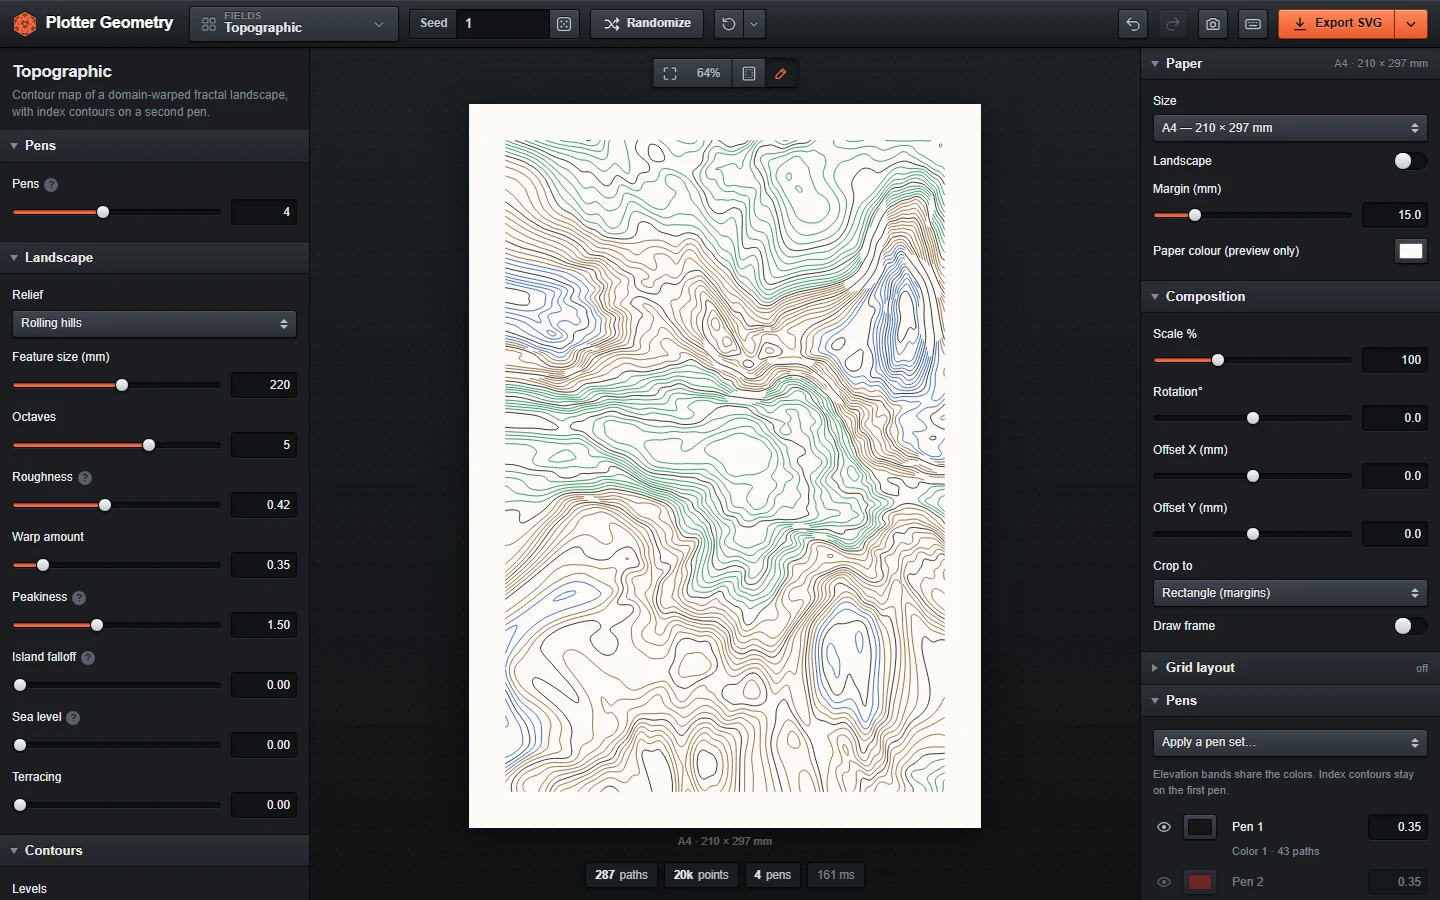Image resolution: width=1440 pixels, height=900 pixels.
Task: Show help for Sea level
Action: 73,718
